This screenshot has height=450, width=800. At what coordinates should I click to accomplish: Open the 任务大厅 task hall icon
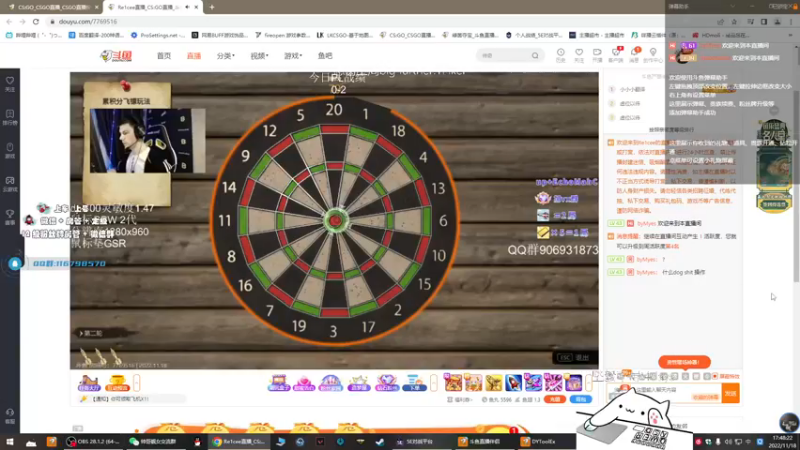[89, 383]
